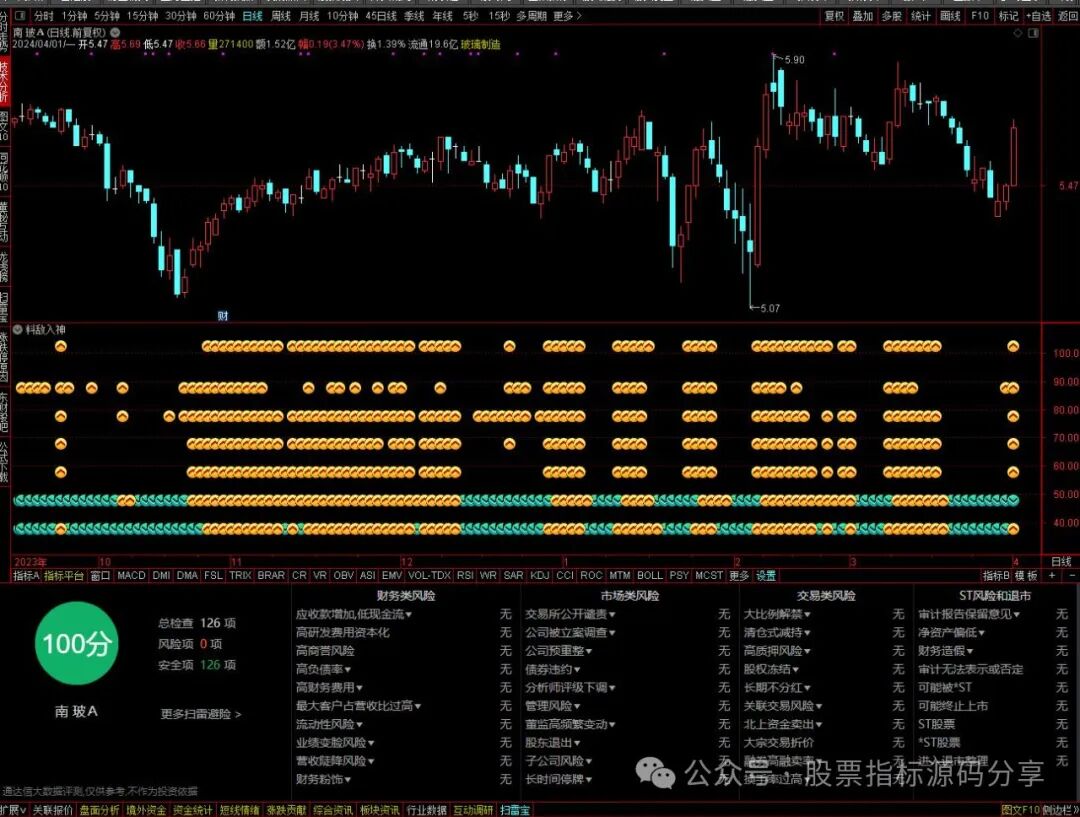Image resolution: width=1080 pixels, height=817 pixels.
Task: Click the 财 marker on the price chart
Action: pyautogui.click(x=222, y=316)
